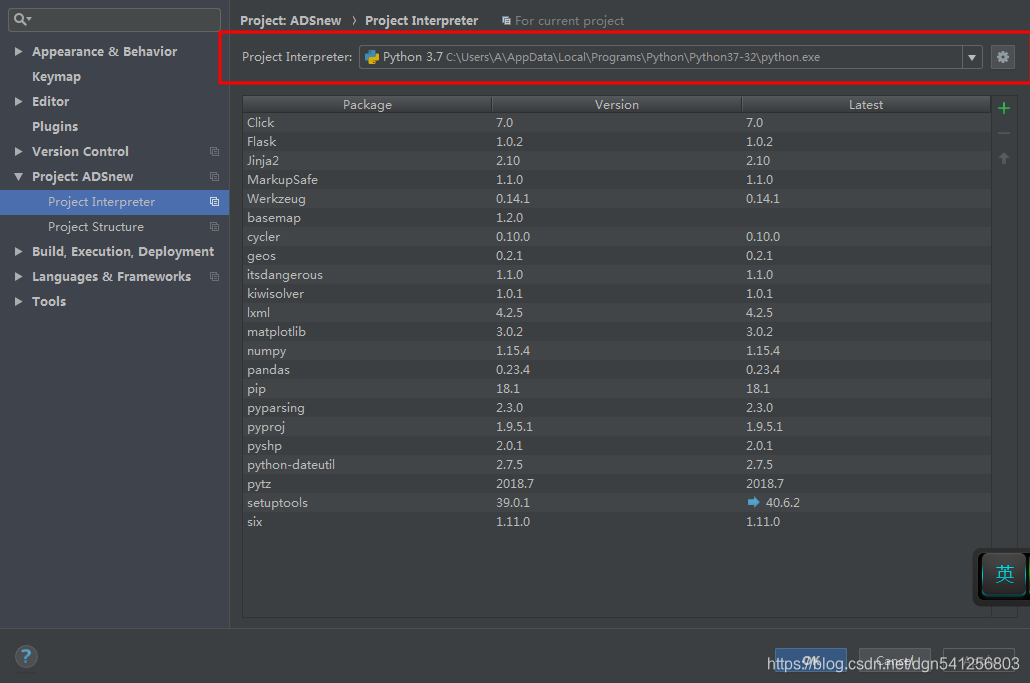Click the copy icon beside Version Control
Image resolution: width=1030 pixels, height=683 pixels.
point(214,152)
